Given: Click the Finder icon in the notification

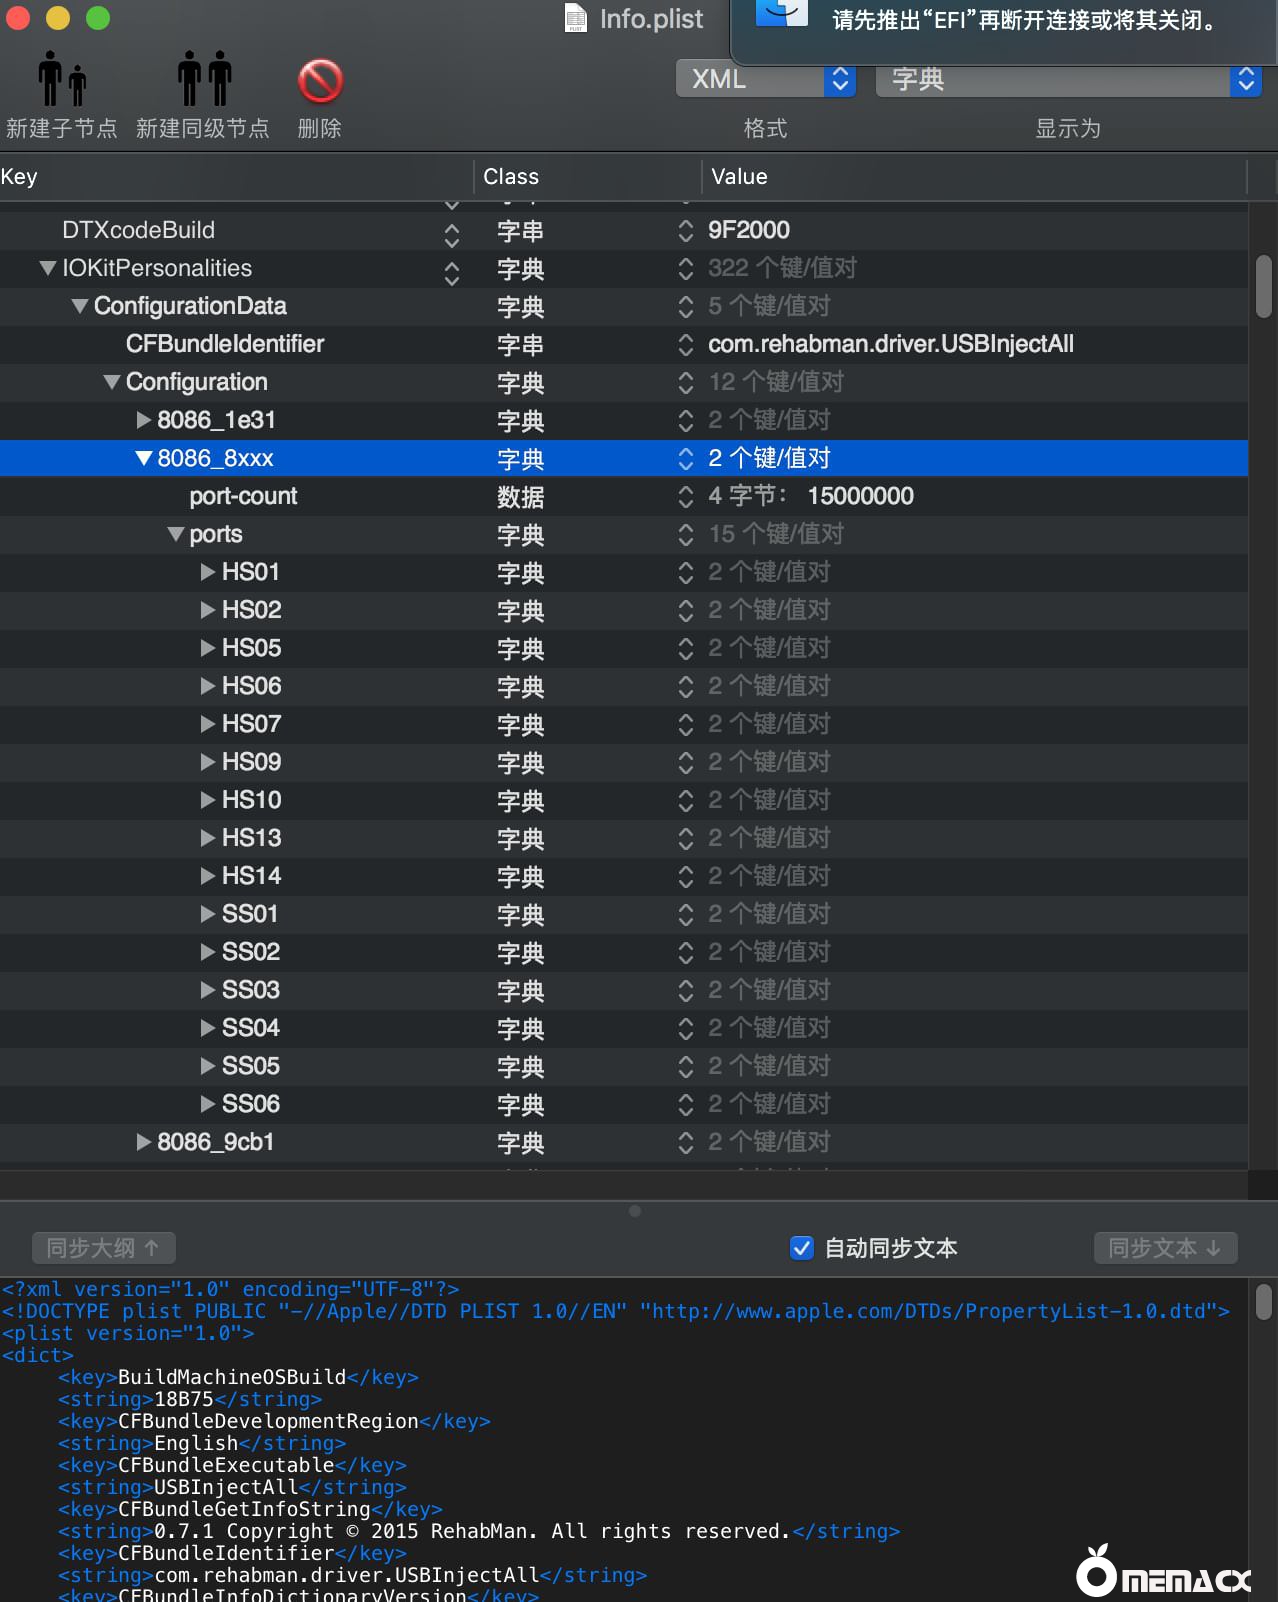Looking at the screenshot, I should tap(781, 14).
